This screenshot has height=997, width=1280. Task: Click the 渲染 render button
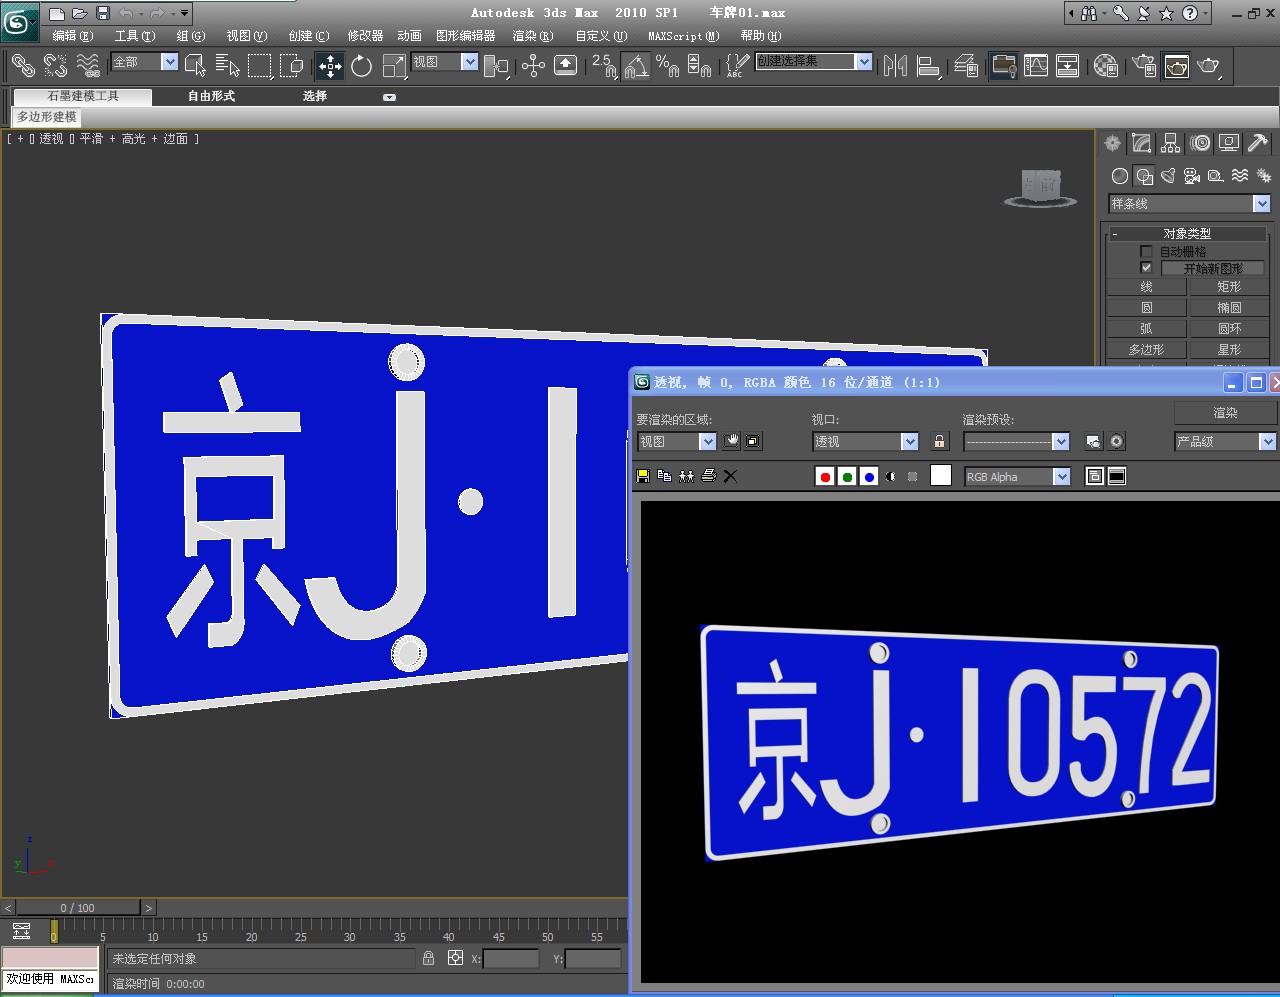tap(1225, 412)
